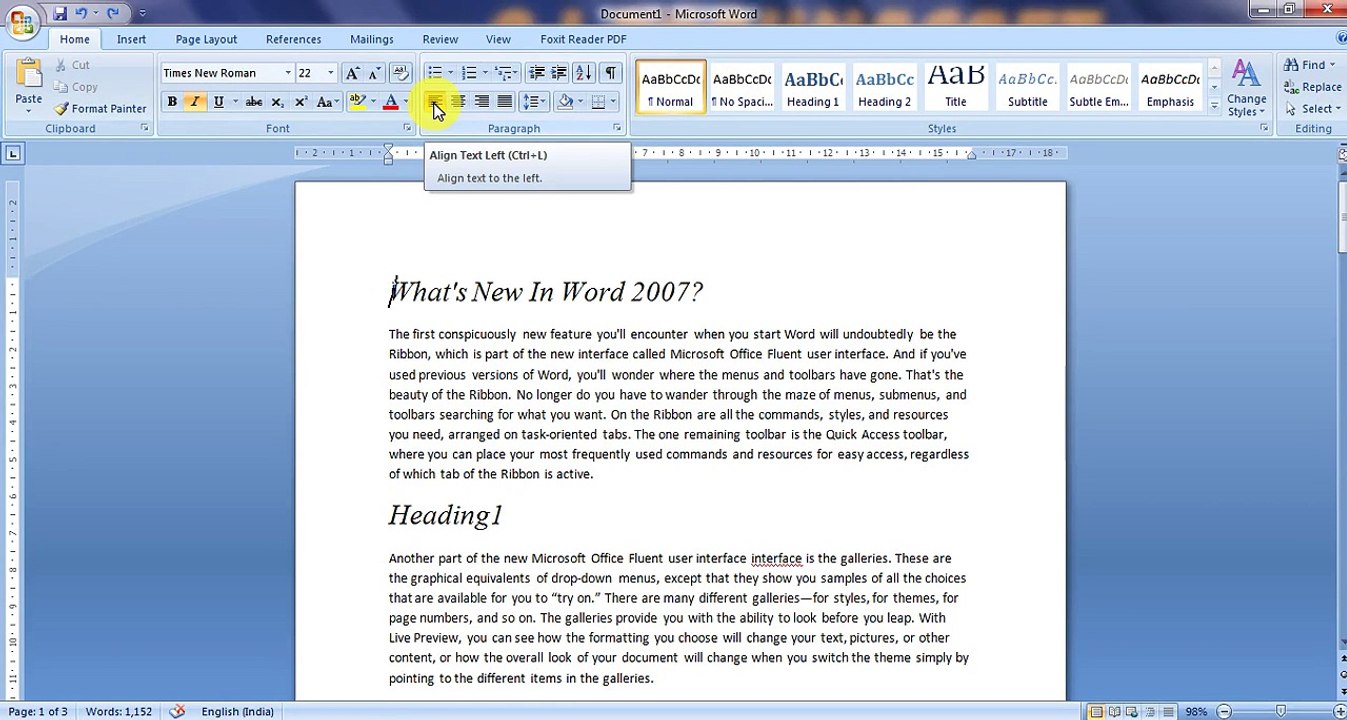1347x720 pixels.
Task: Switch to Outline view
Action: (1148, 712)
